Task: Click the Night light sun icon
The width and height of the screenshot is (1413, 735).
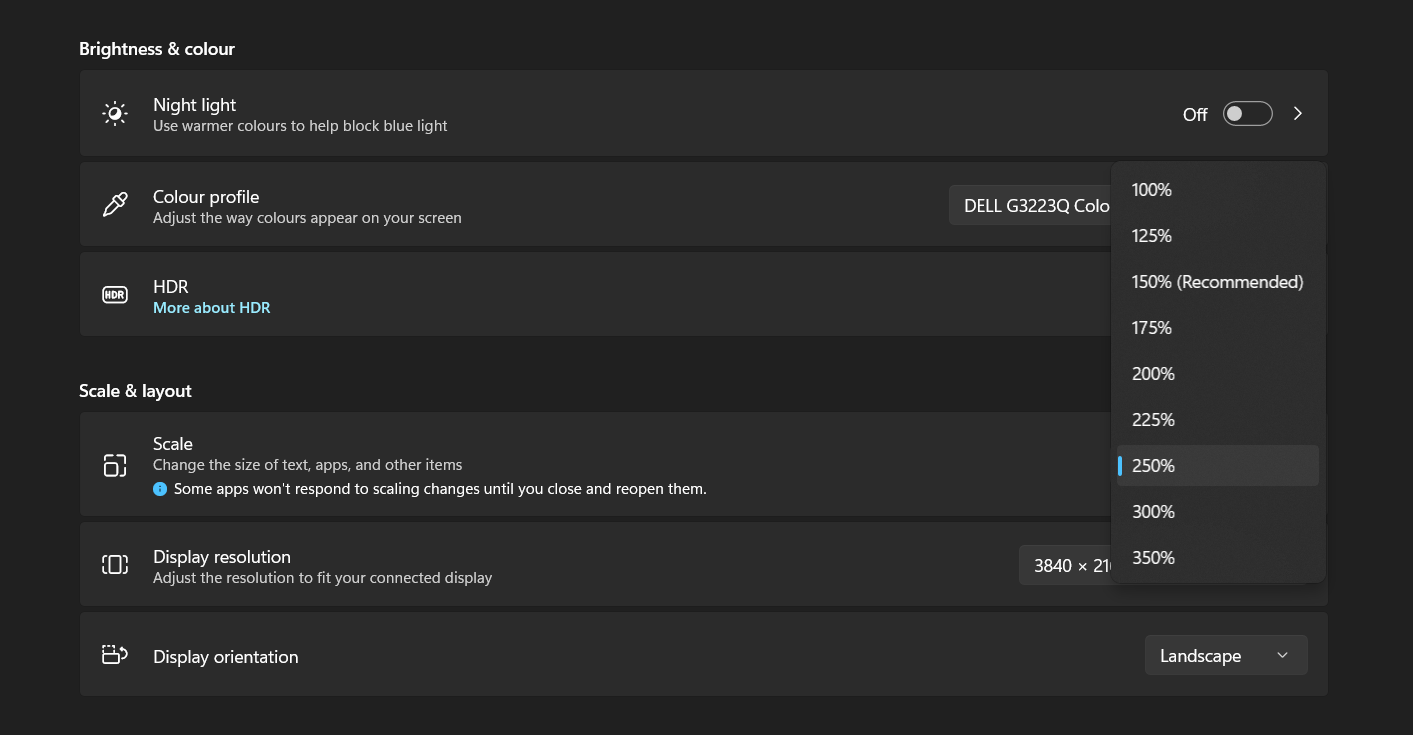Action: 115,114
